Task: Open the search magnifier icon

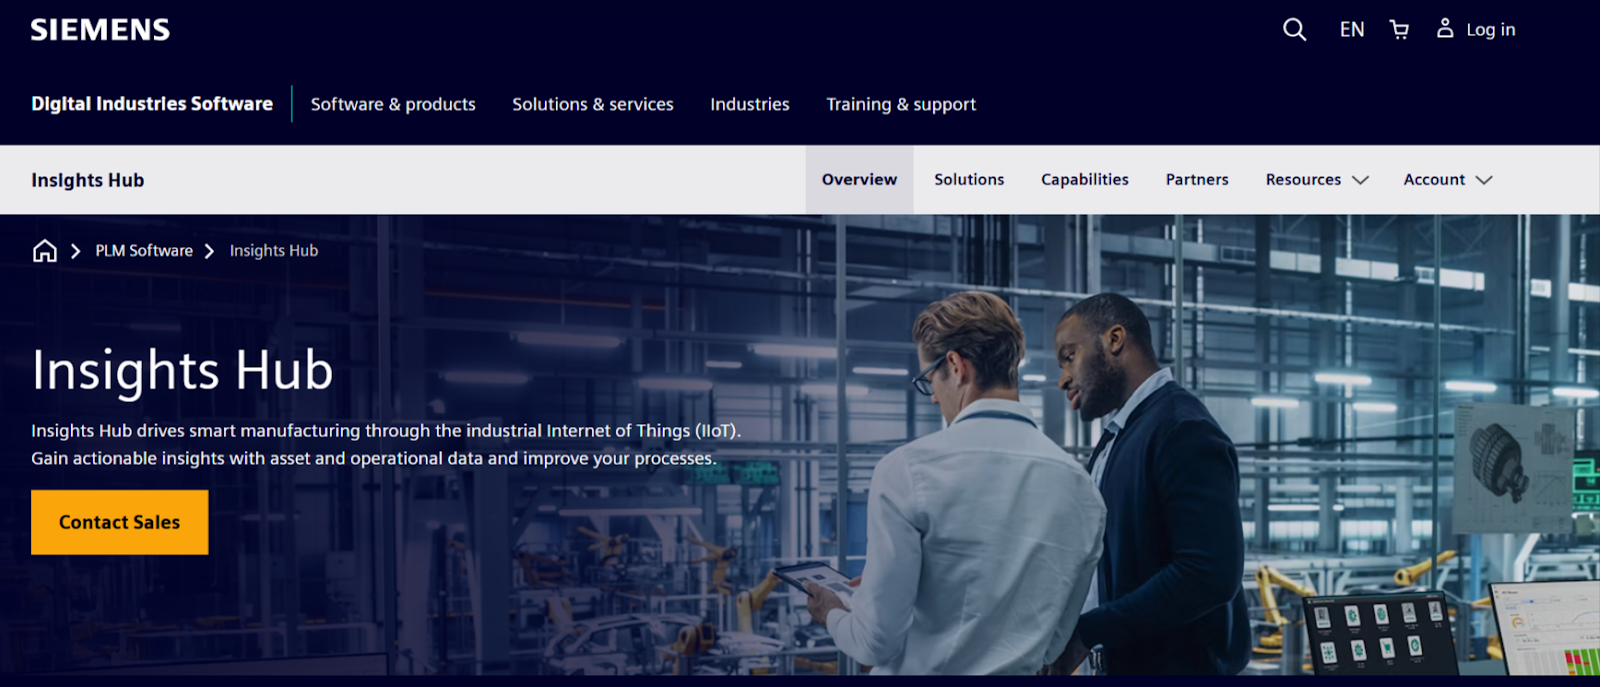Action: point(1294,30)
